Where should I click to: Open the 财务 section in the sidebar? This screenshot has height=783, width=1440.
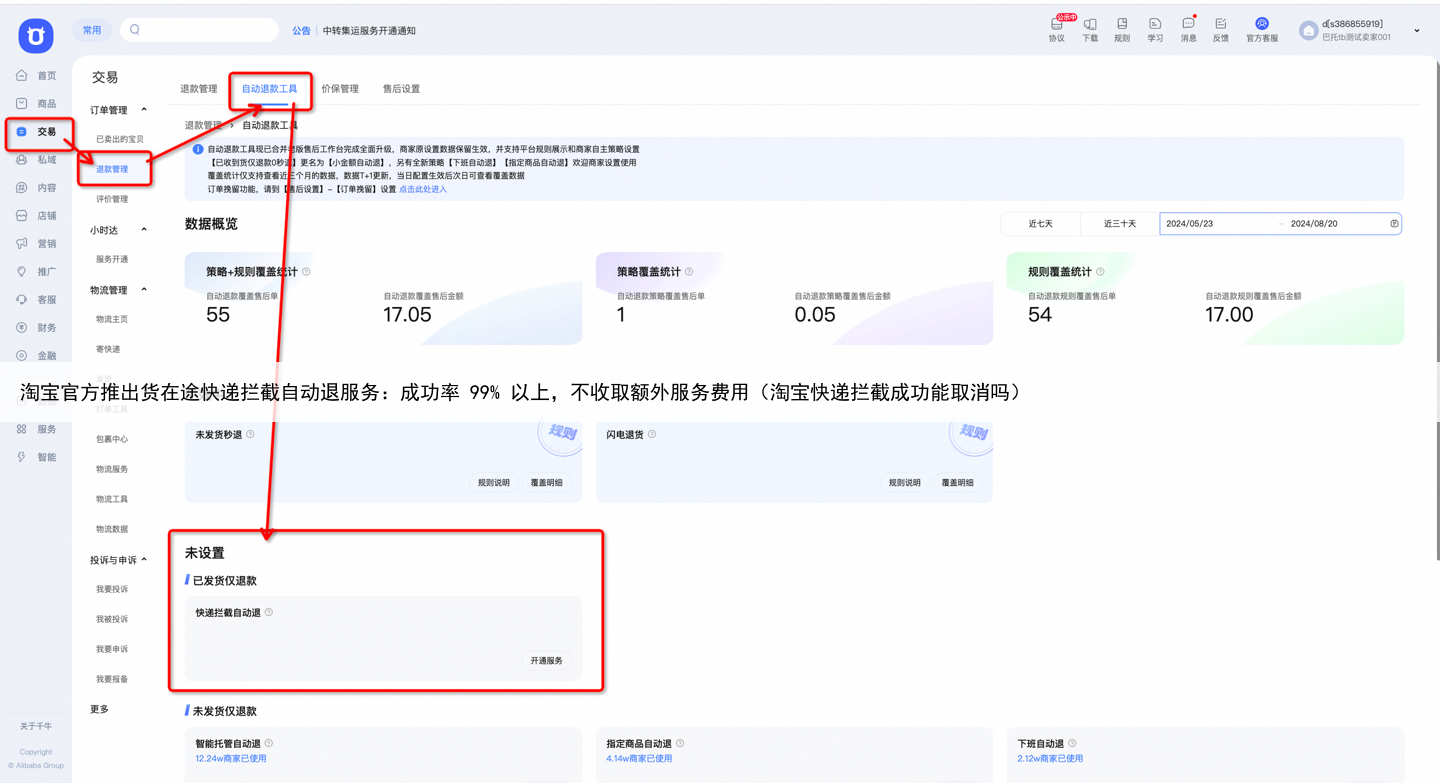(40, 327)
